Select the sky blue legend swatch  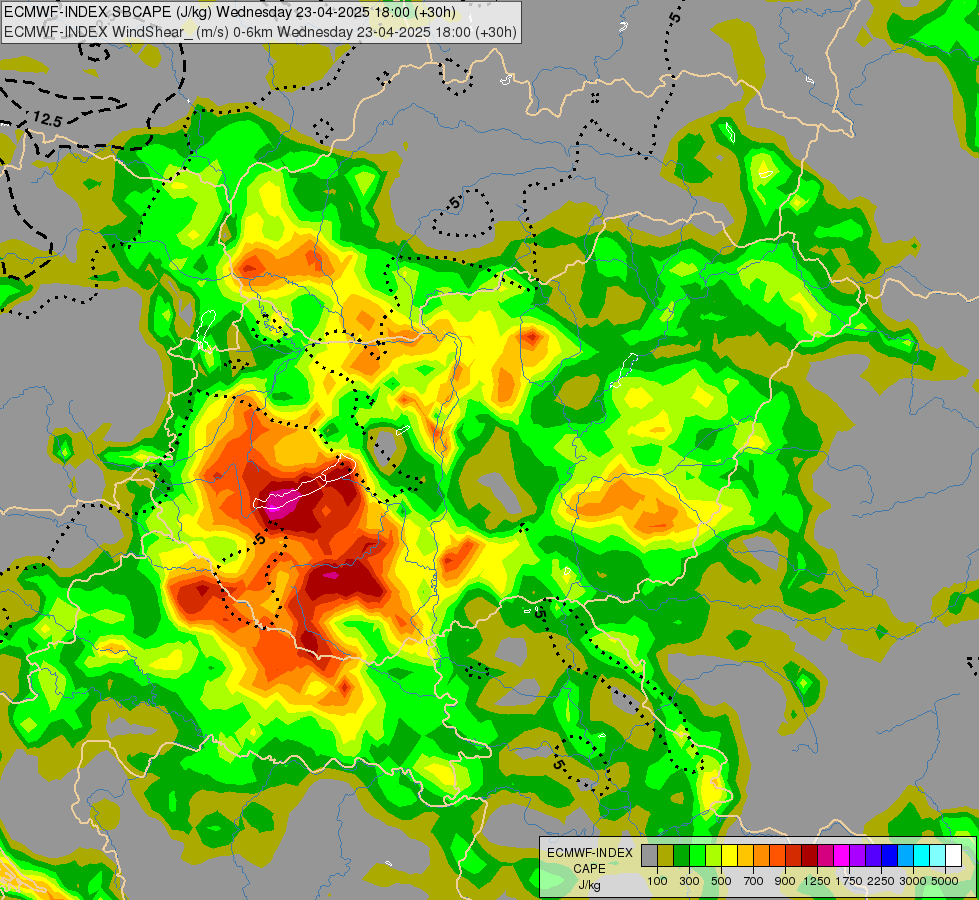906,855
